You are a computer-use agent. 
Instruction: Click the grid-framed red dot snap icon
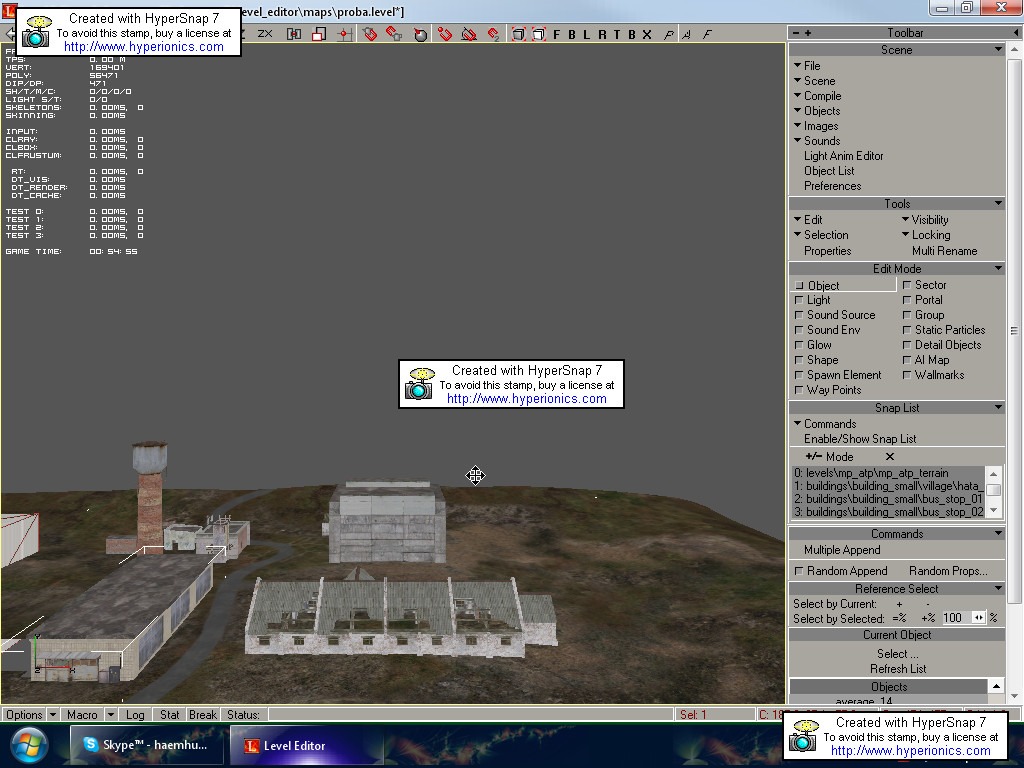point(294,34)
